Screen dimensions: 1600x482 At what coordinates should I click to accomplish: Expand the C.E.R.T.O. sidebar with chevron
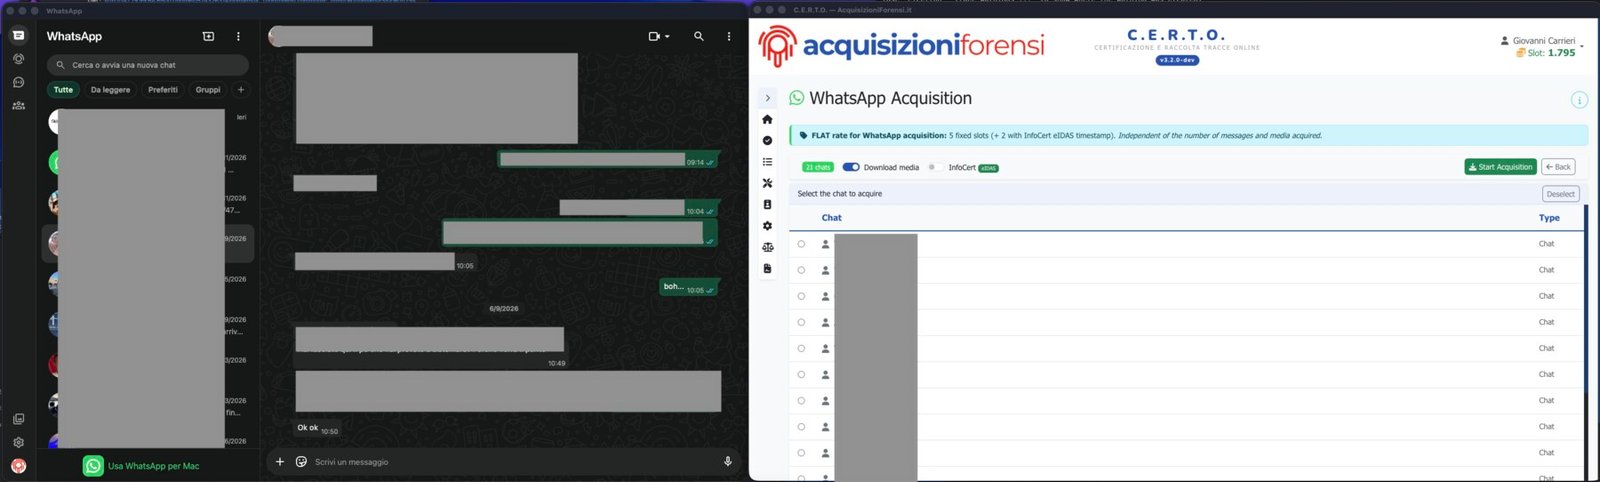coord(767,98)
